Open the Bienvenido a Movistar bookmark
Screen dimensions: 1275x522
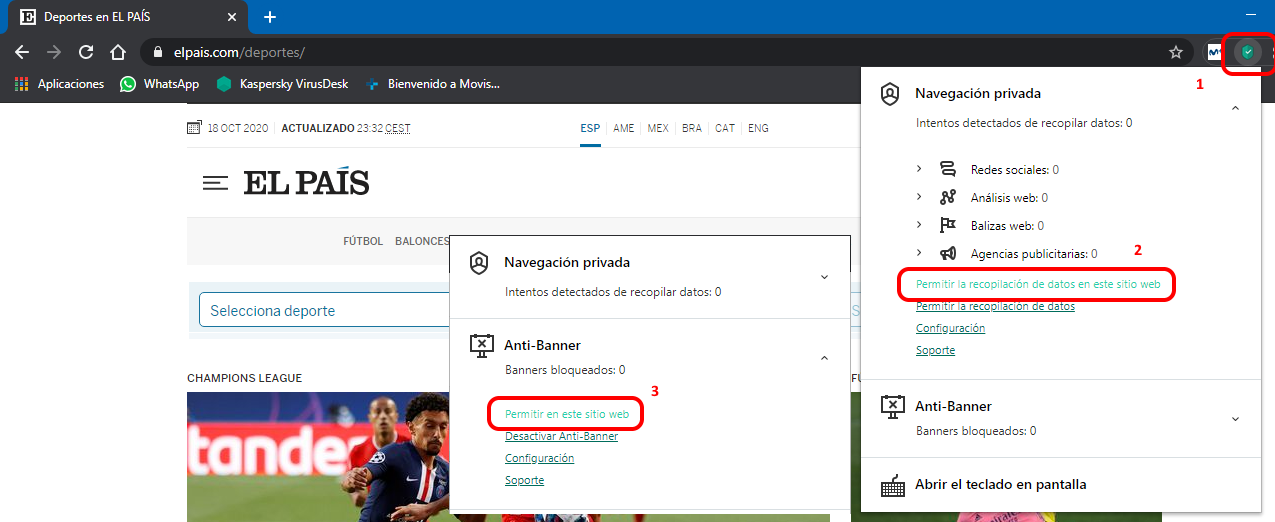[x=432, y=84]
